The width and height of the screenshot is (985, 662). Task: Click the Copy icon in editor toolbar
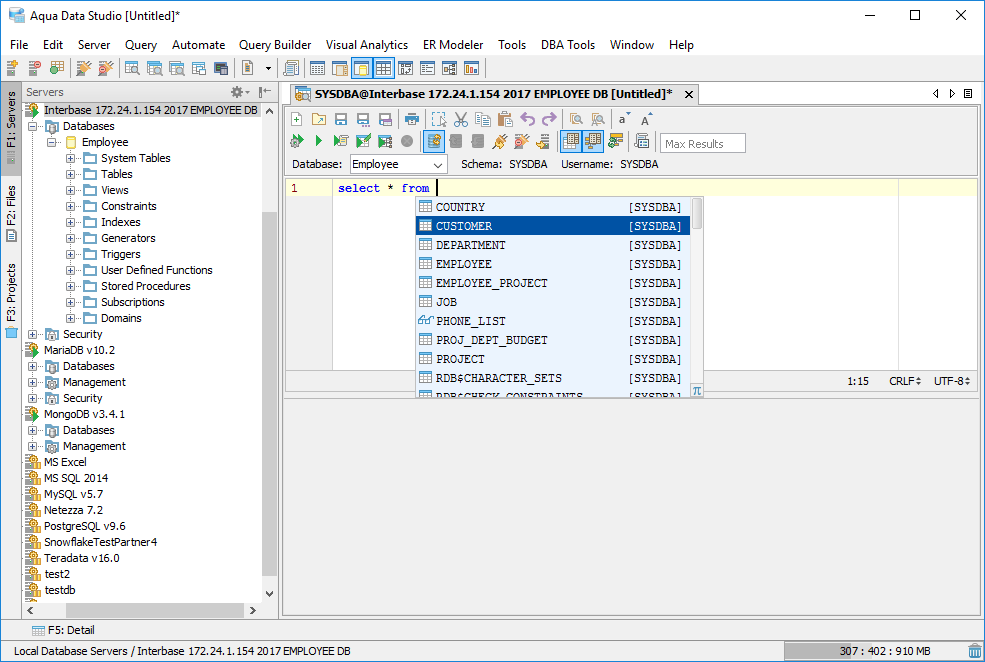(x=483, y=119)
